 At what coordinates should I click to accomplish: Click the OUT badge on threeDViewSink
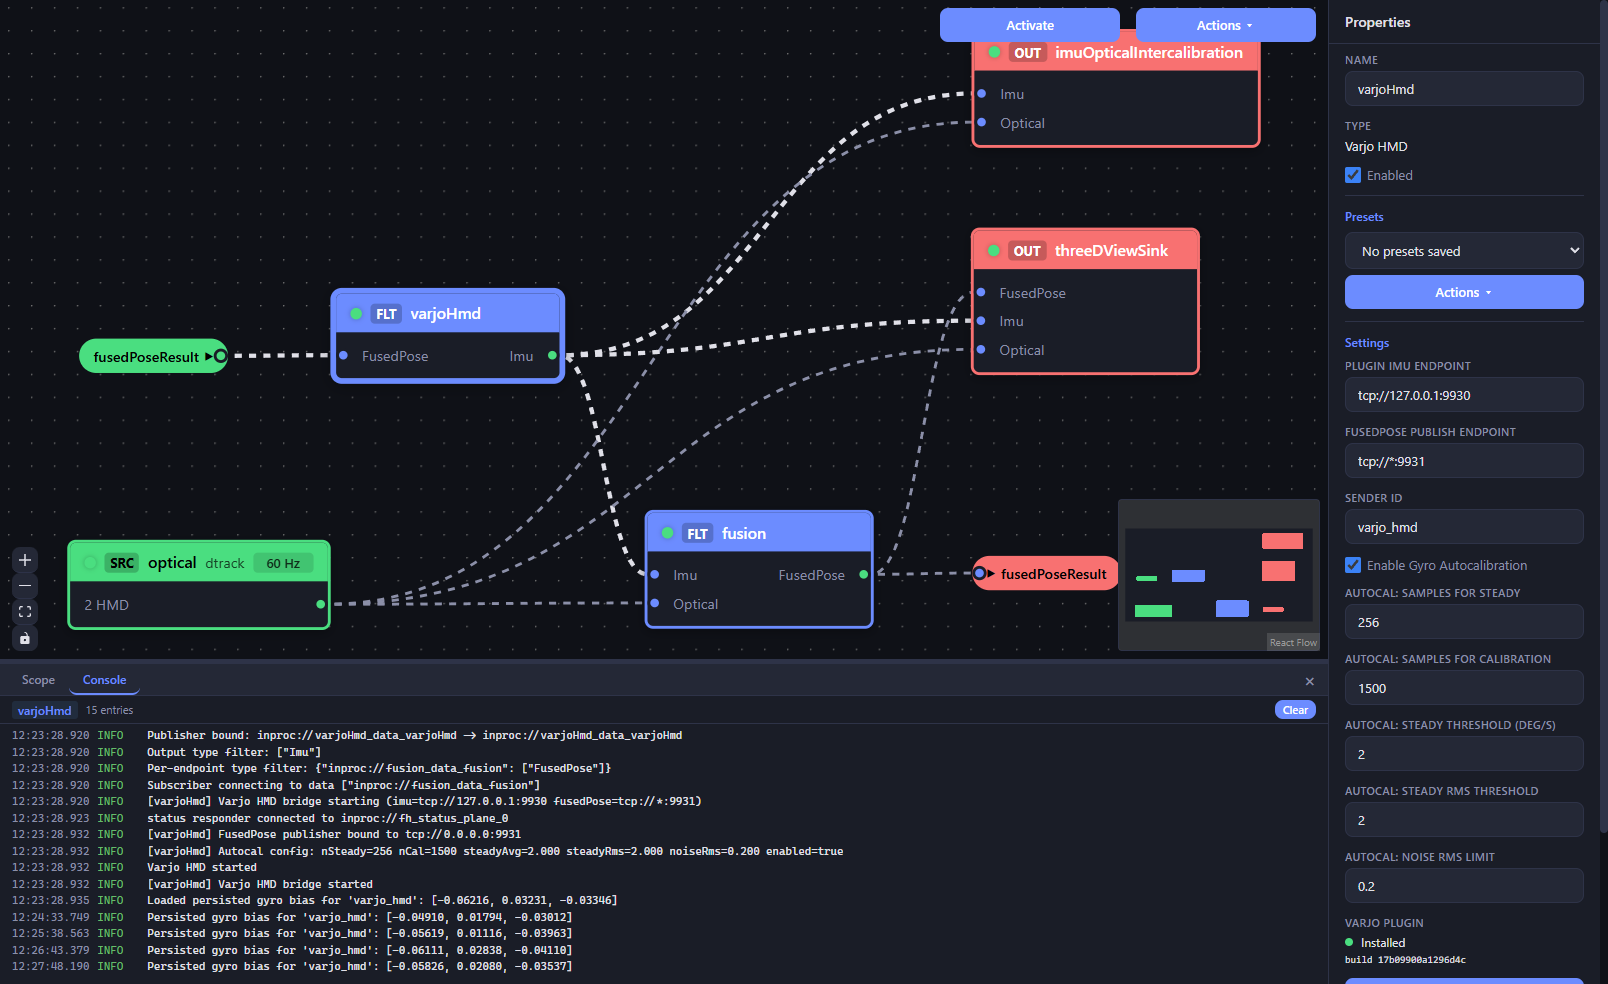point(1027,251)
